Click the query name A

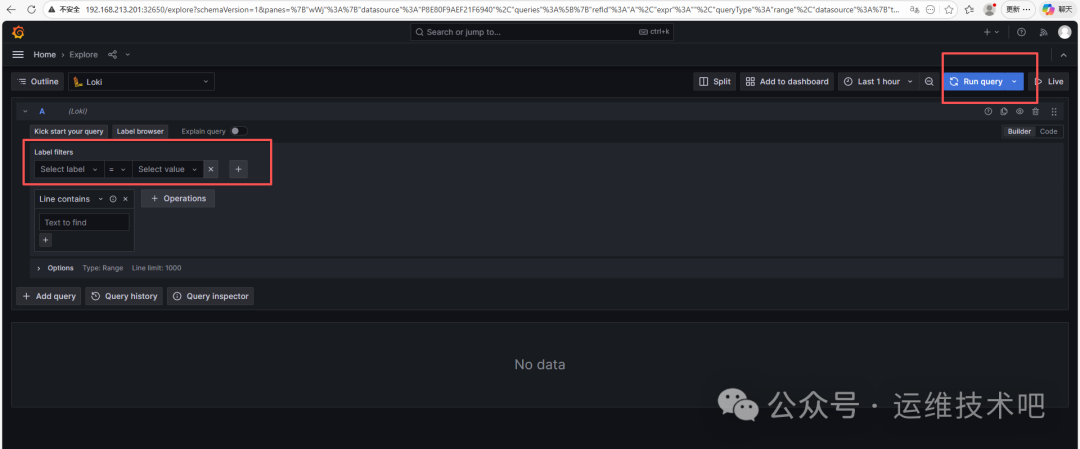tap(42, 111)
